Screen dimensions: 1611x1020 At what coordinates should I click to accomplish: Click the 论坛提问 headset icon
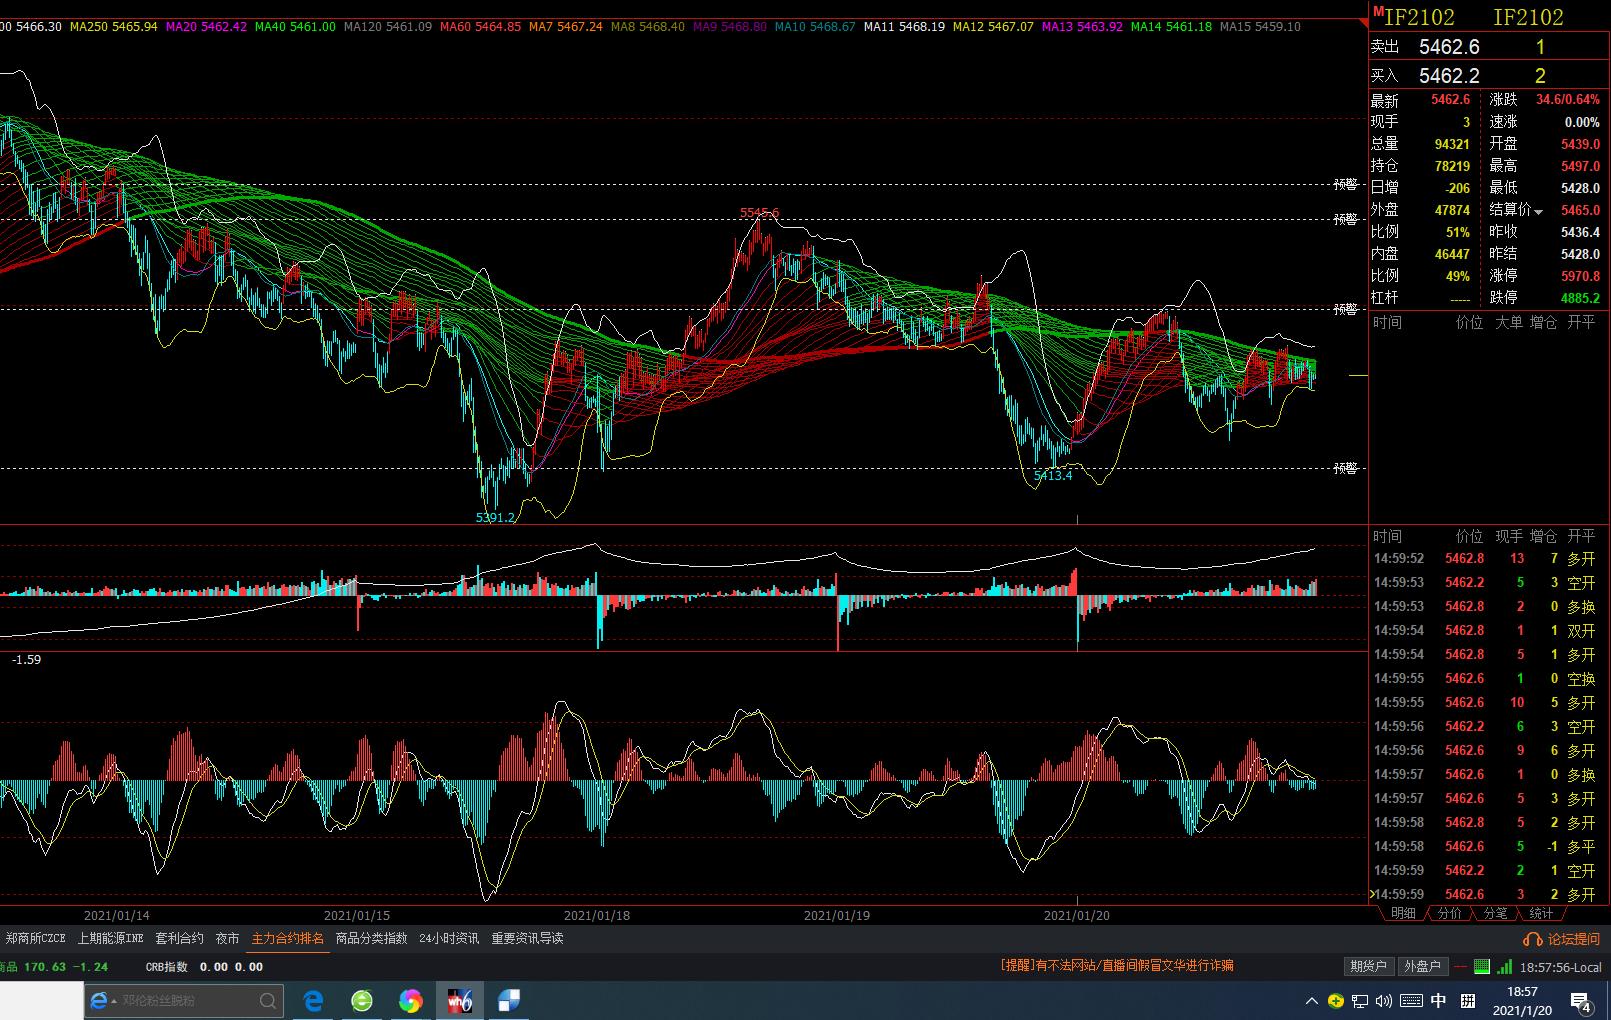[x=1531, y=940]
